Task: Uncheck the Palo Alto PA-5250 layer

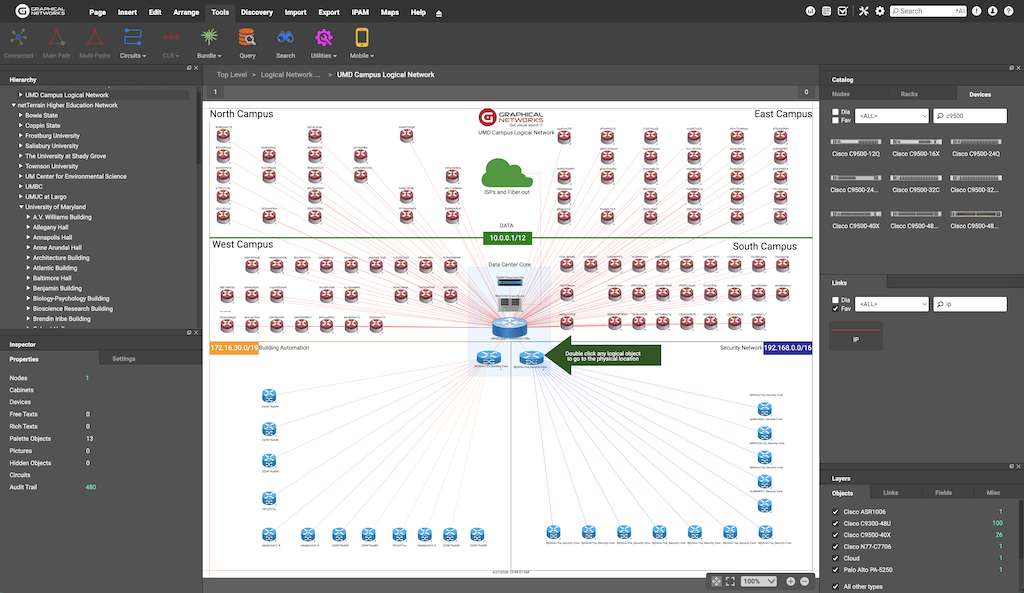Action: pos(835,570)
